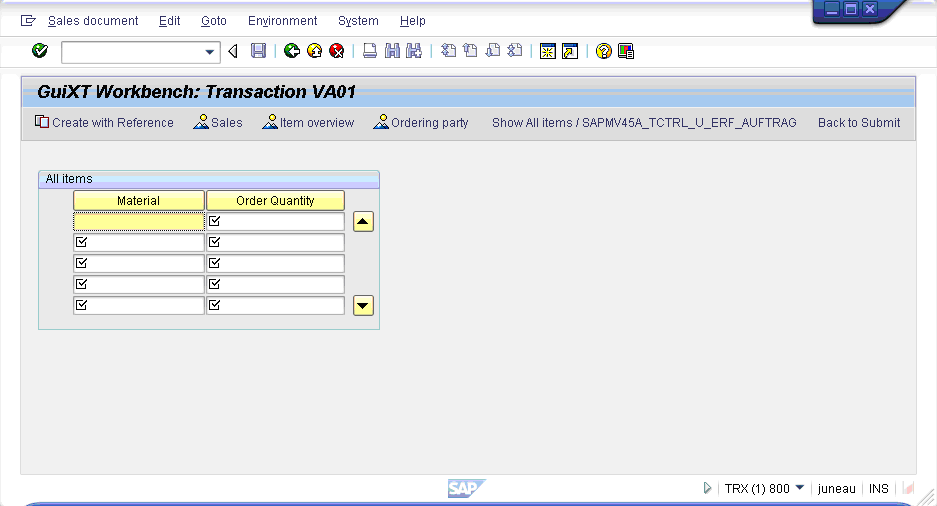Screen dimensions: 937x506
Task: Click the second-row Material field
Action: tap(139, 243)
